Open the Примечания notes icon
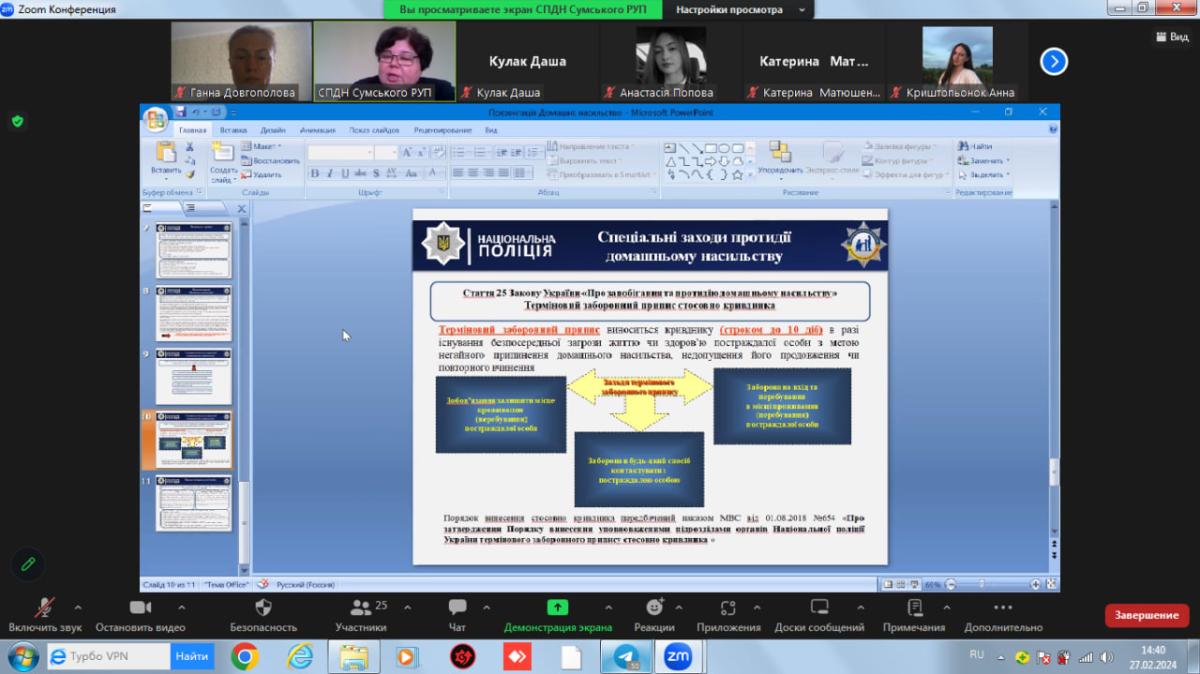Image resolution: width=1200 pixels, height=674 pixels. coord(914,608)
